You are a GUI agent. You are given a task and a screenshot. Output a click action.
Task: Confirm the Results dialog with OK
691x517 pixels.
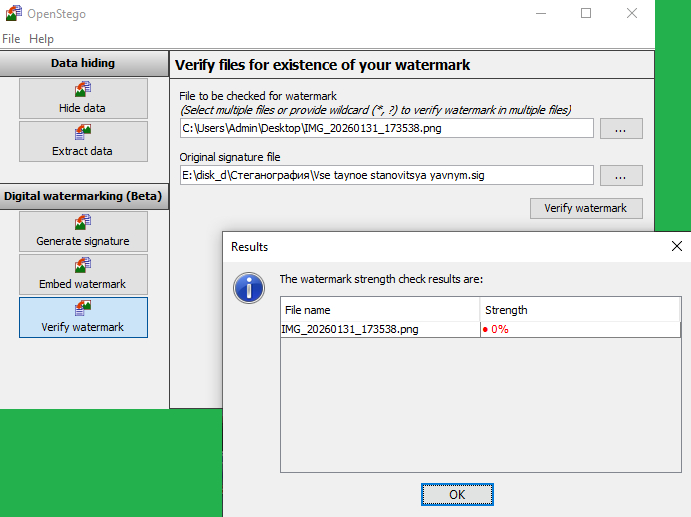click(457, 494)
